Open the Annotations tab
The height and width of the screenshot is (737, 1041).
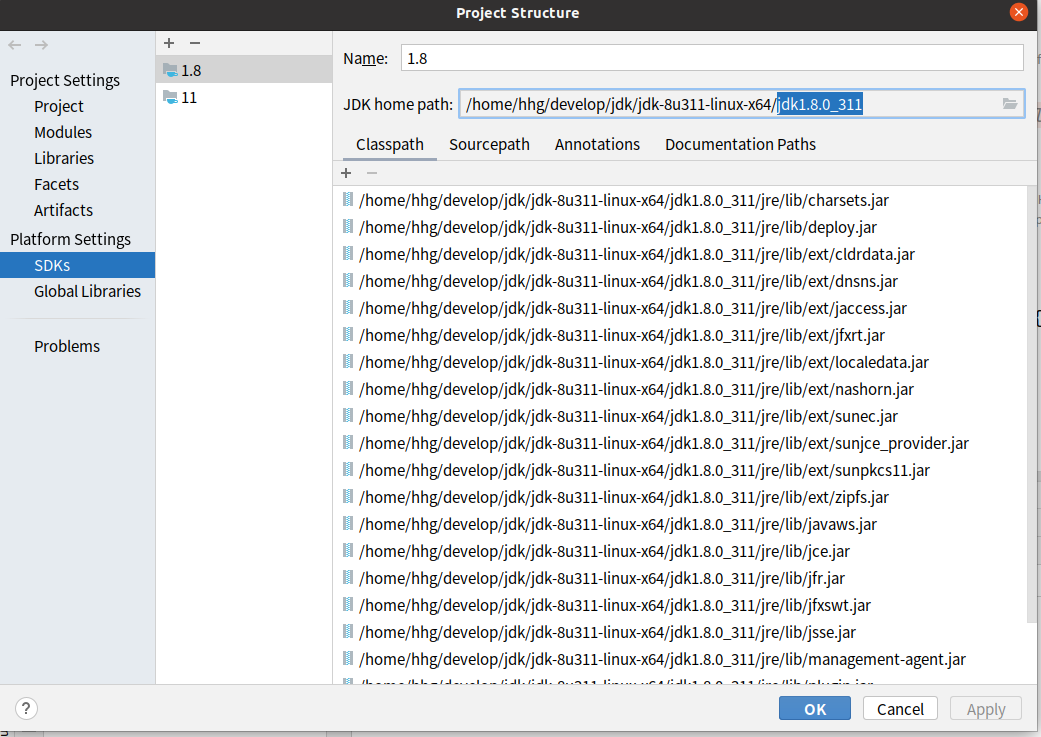(x=598, y=145)
